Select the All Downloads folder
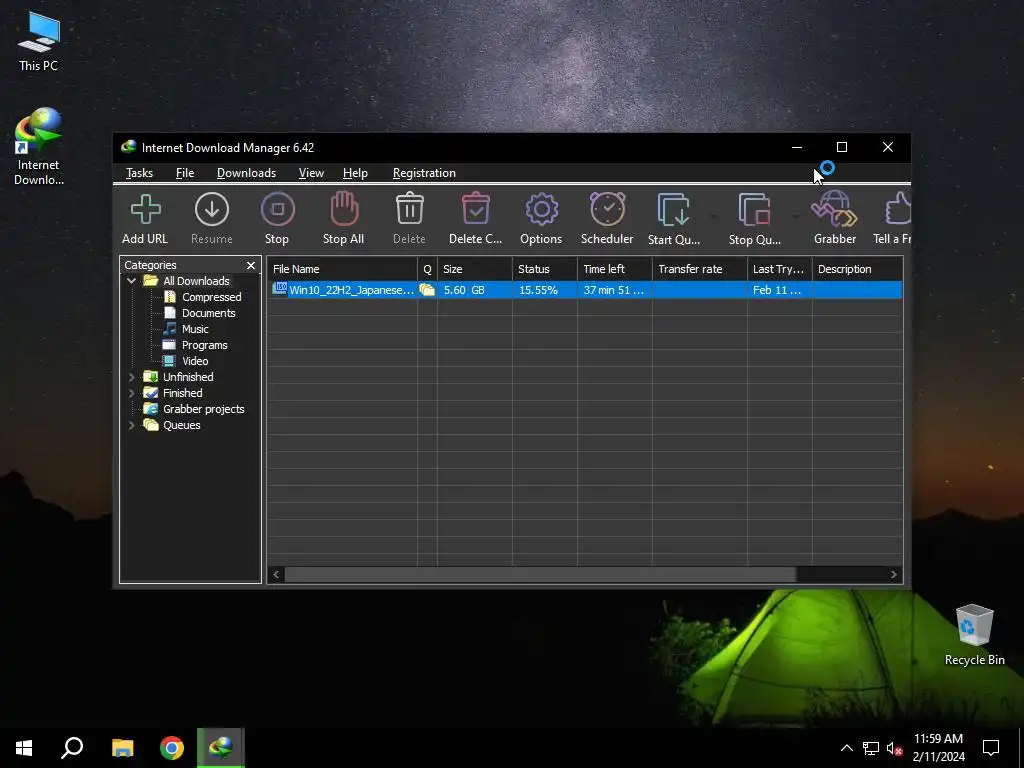The height and width of the screenshot is (768, 1024). coord(196,281)
